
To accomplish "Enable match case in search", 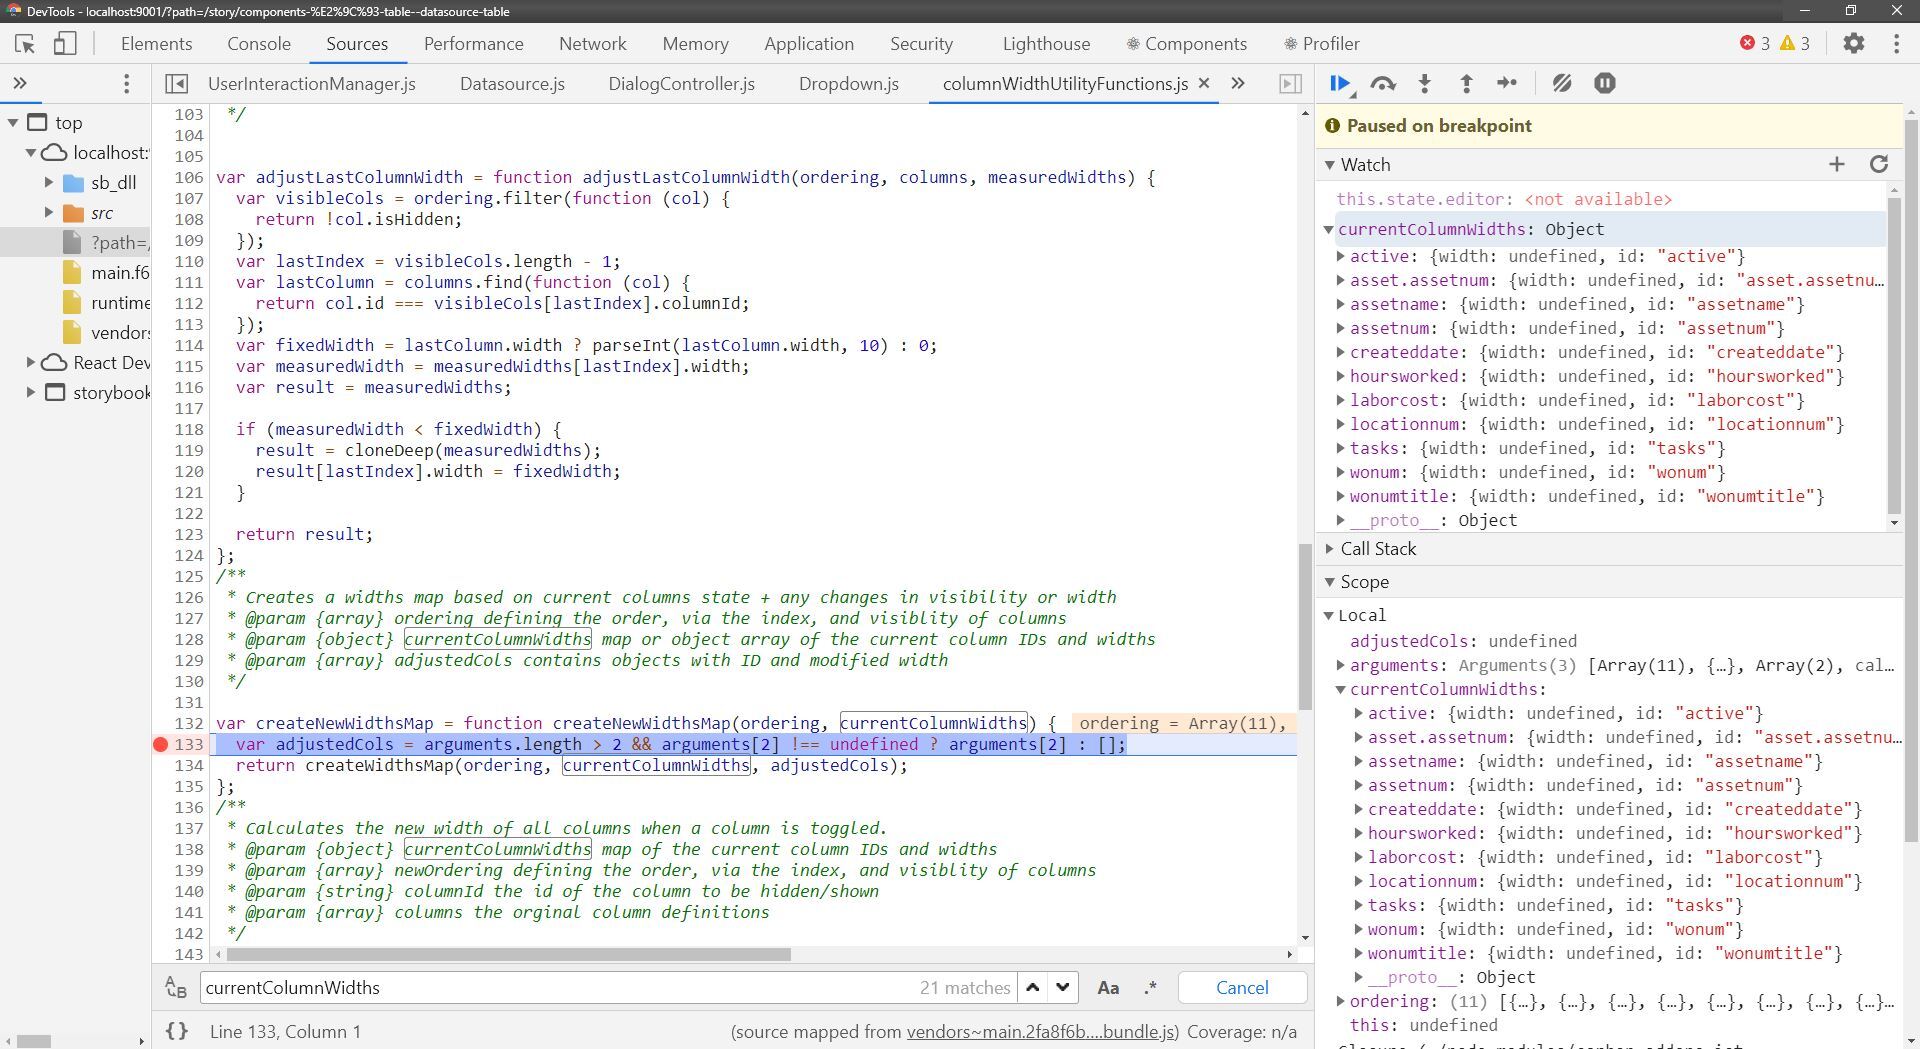I will coord(1108,987).
